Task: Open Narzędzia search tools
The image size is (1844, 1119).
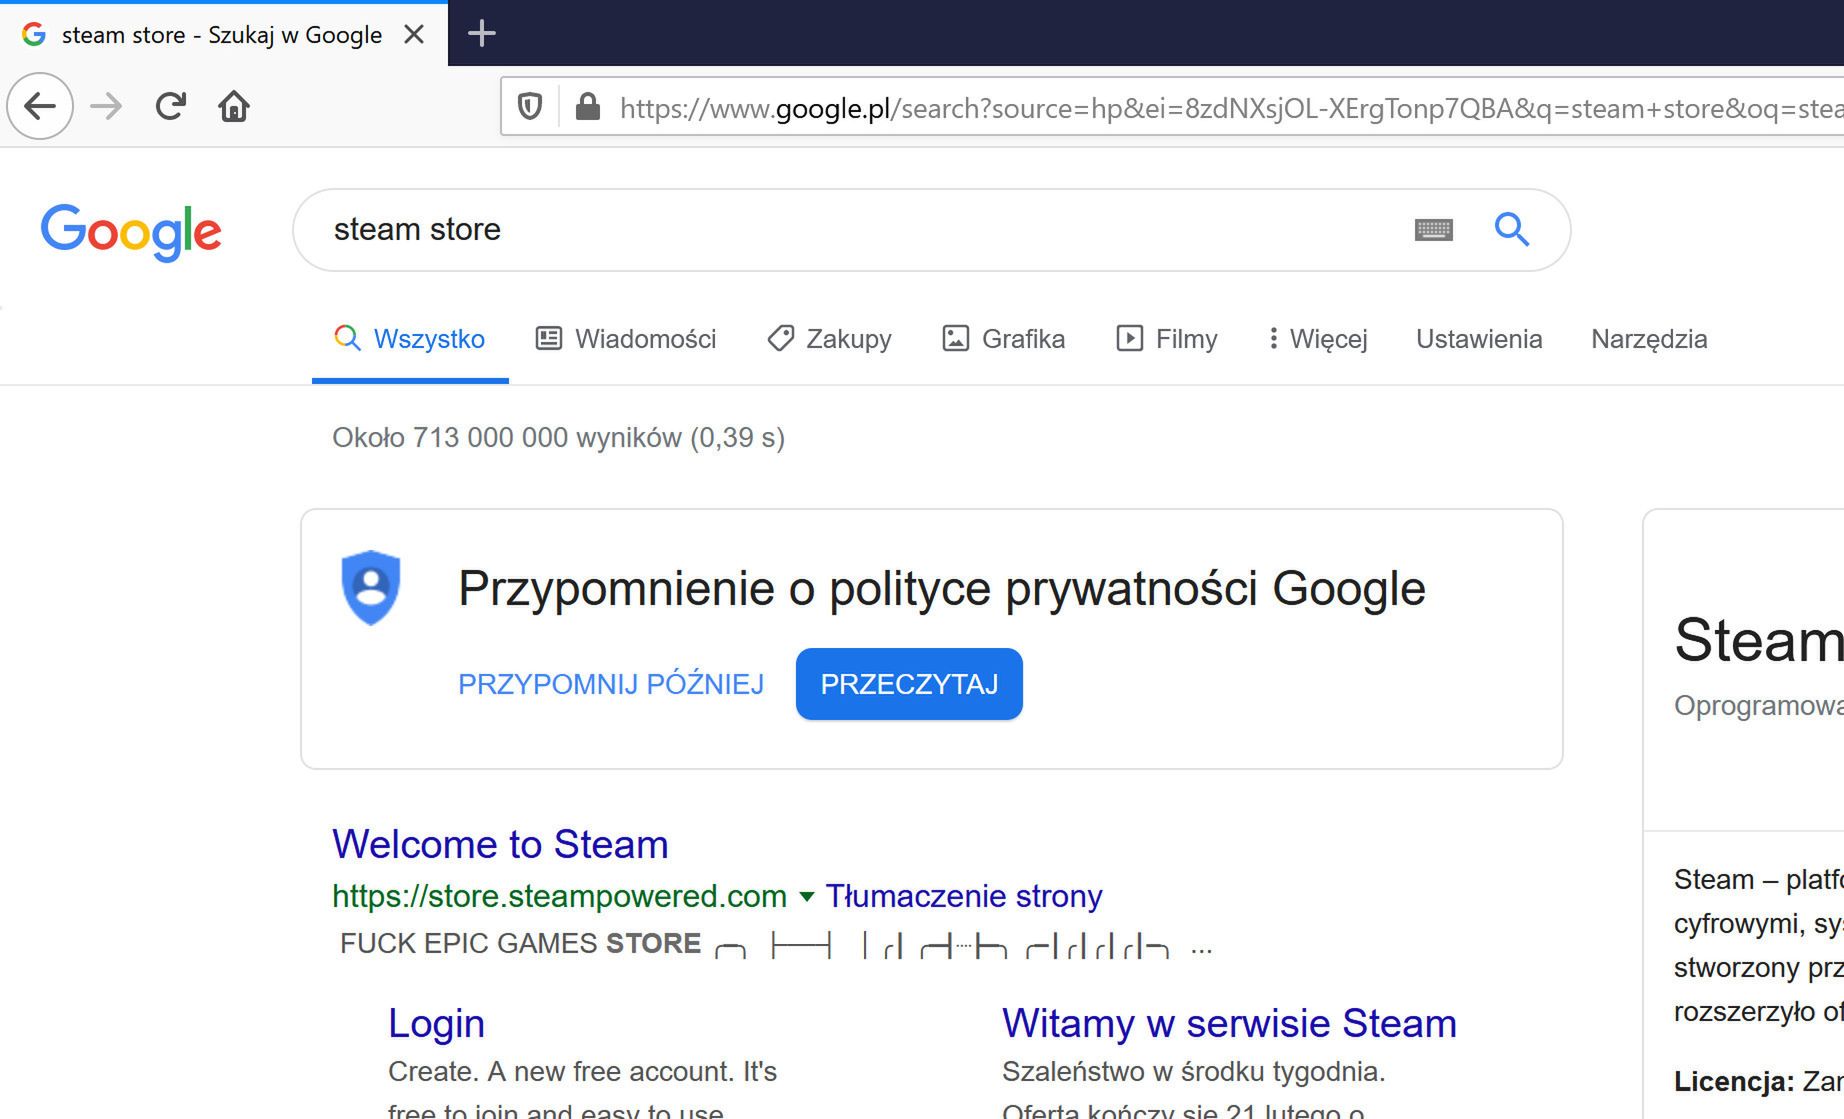Action: click(x=1649, y=339)
